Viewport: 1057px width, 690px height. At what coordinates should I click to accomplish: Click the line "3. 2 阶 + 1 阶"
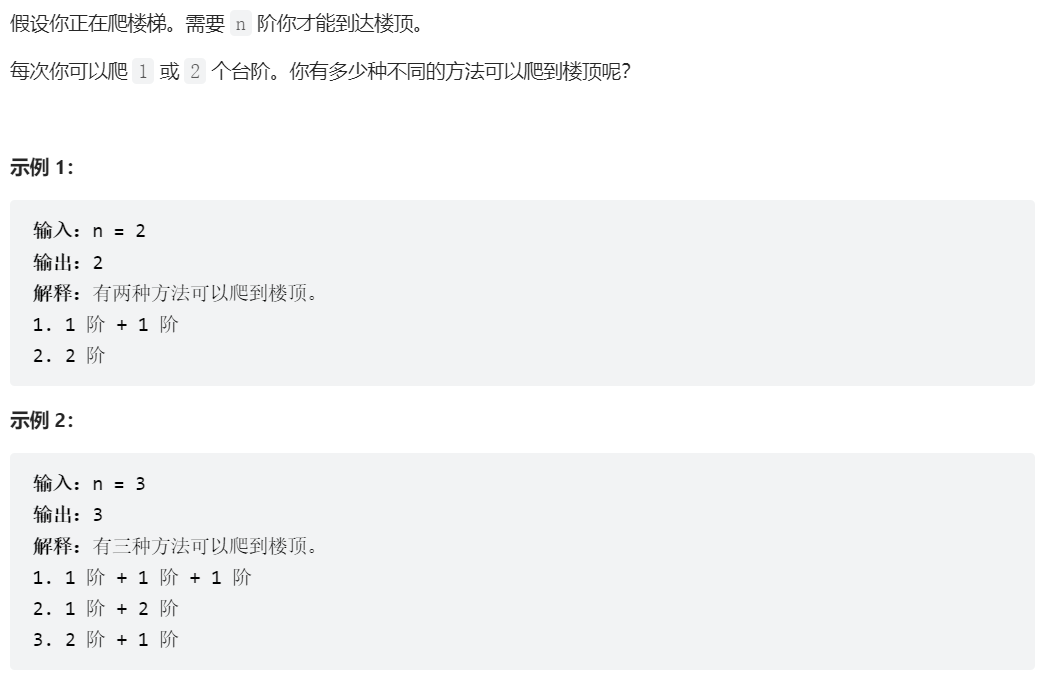(x=106, y=639)
